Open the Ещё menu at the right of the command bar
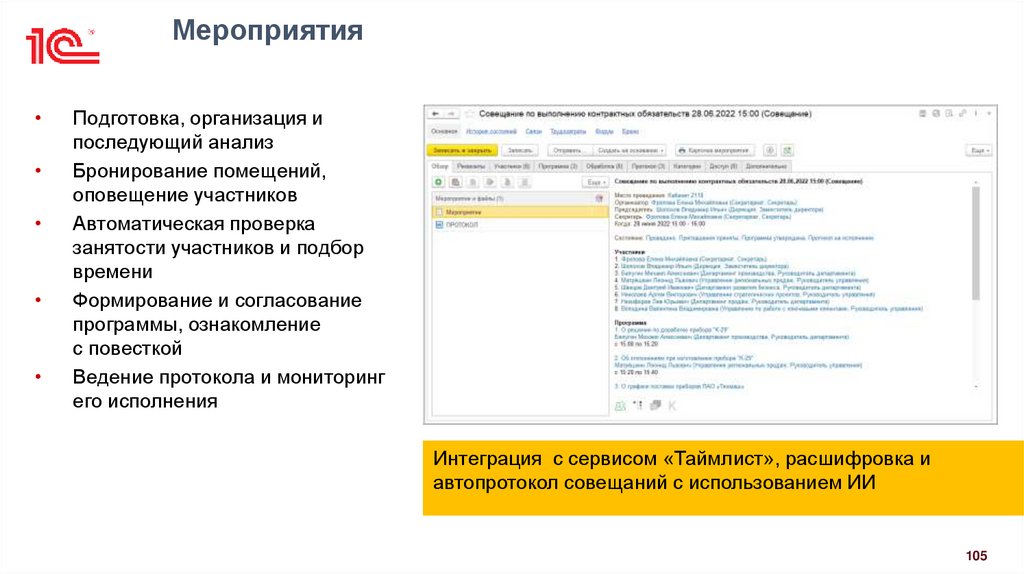This screenshot has width=1024, height=574. coord(979,150)
